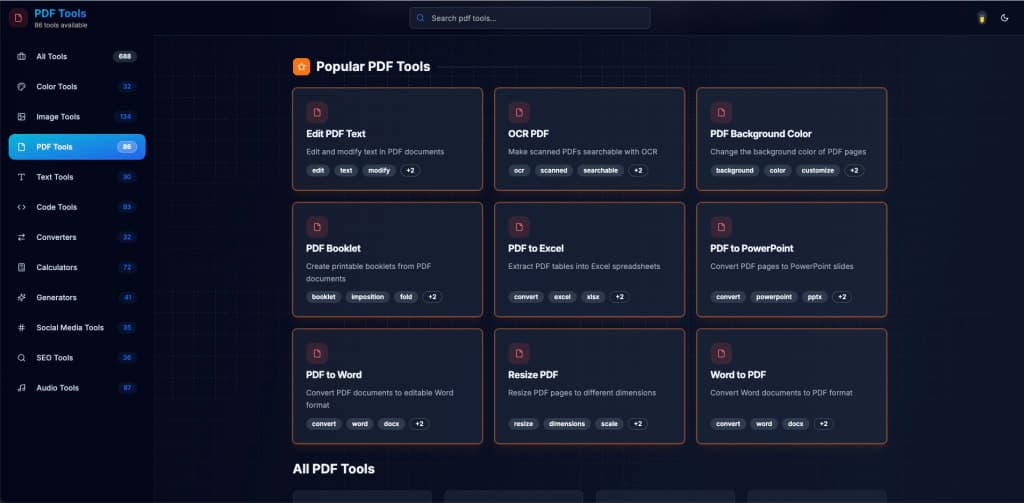Click the PDF Tools document icon in sidebar

pyautogui.click(x=22, y=147)
